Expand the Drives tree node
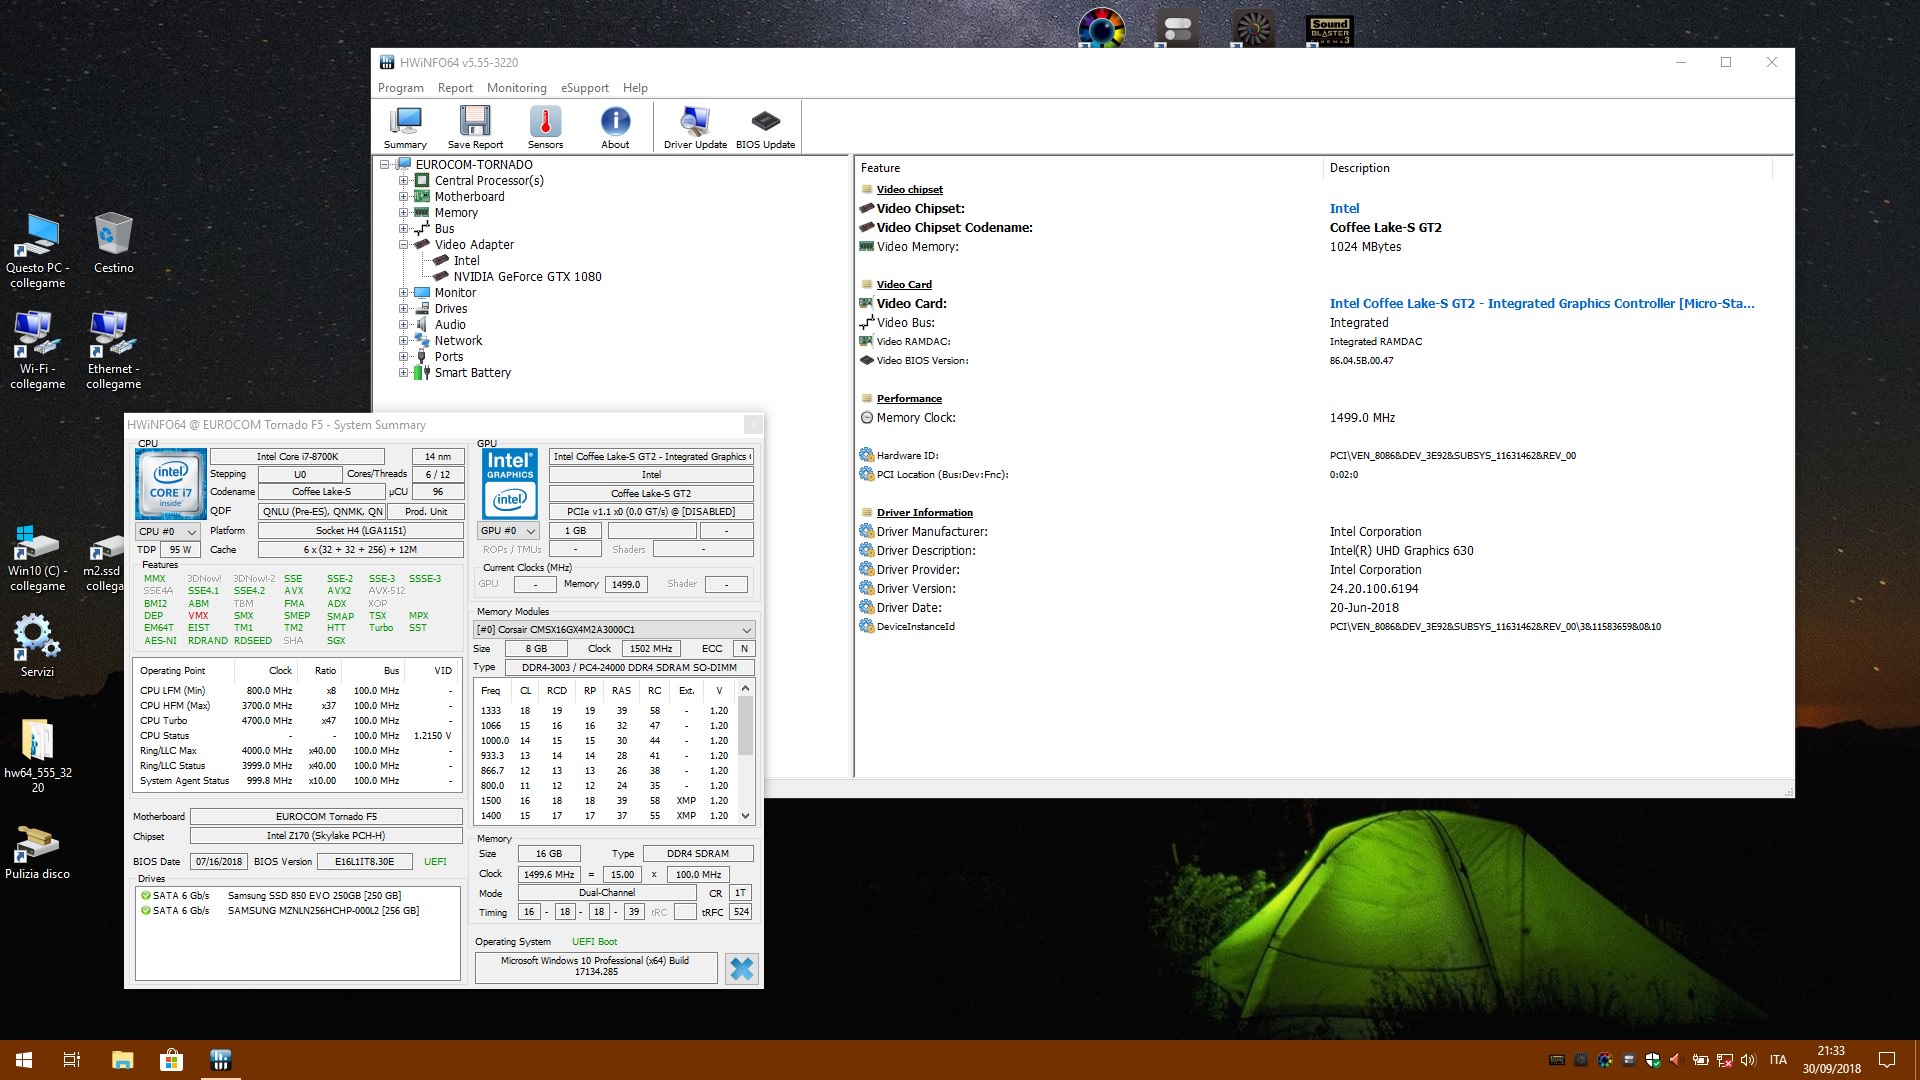 click(x=404, y=309)
